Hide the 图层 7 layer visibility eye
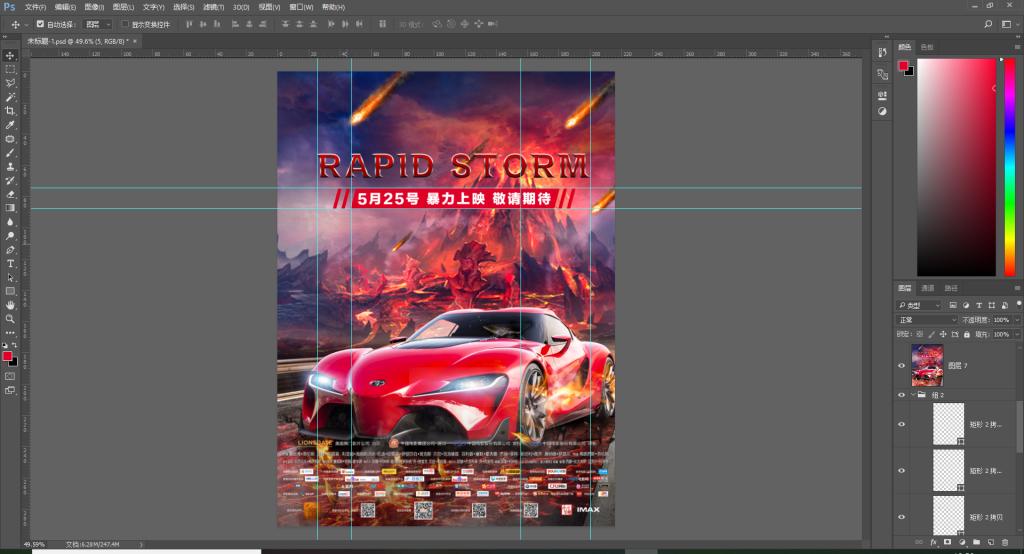The width and height of the screenshot is (1024, 554). (x=902, y=366)
